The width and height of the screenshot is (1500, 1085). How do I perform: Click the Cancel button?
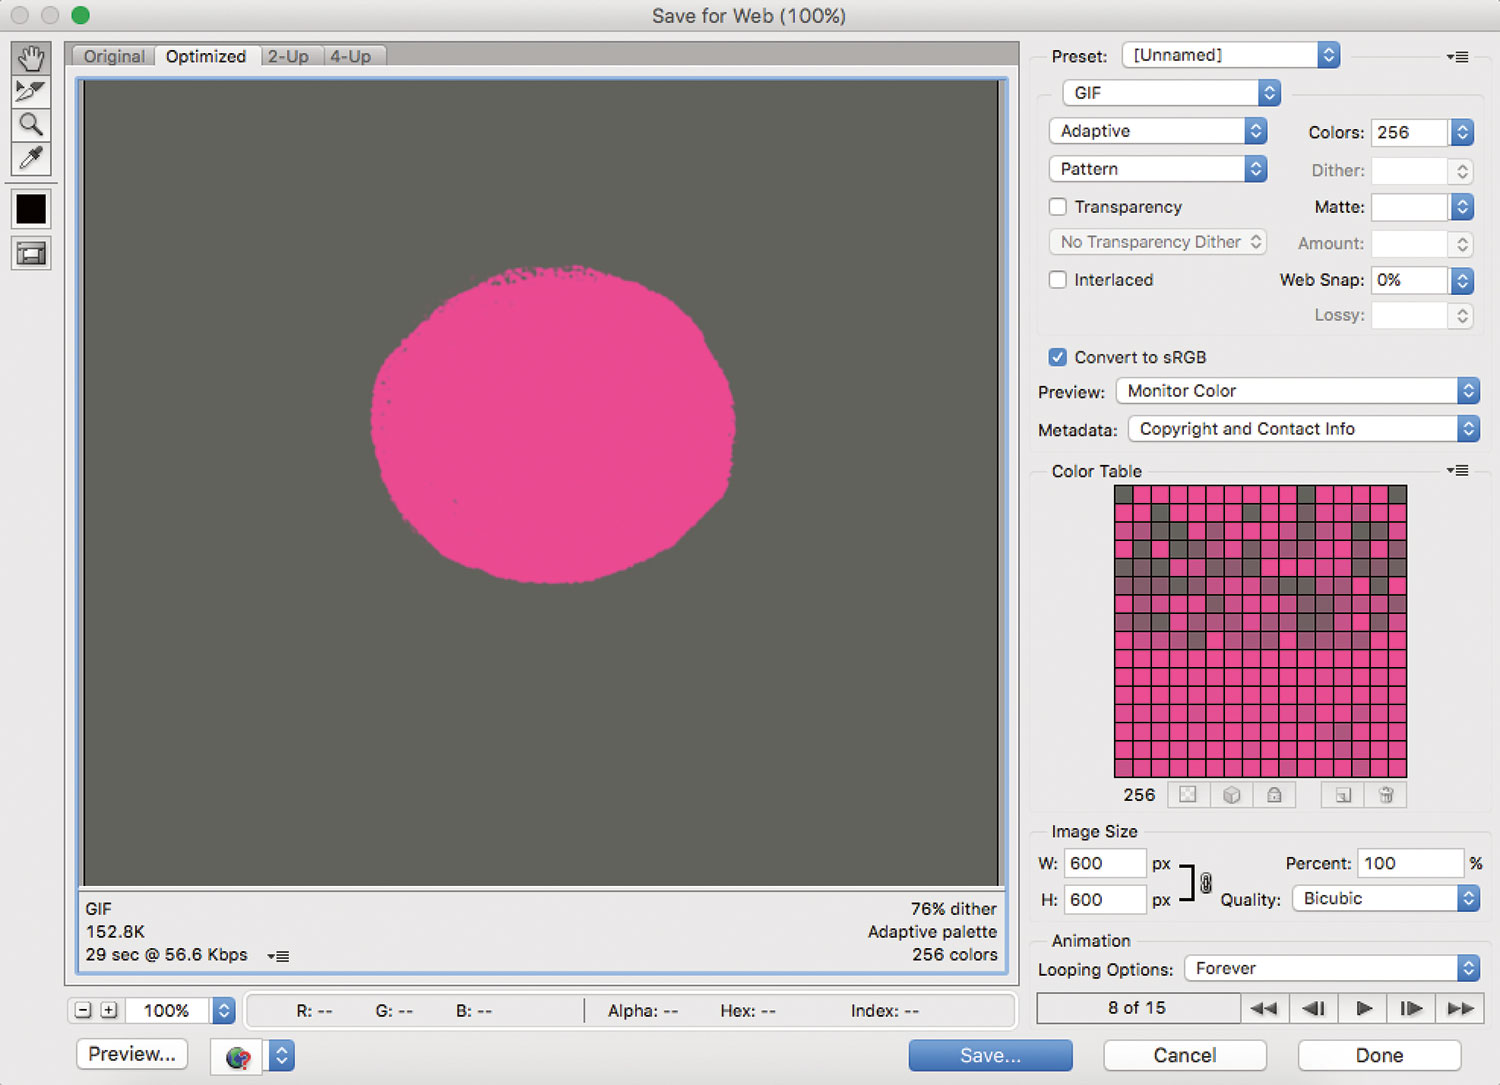coord(1185,1055)
